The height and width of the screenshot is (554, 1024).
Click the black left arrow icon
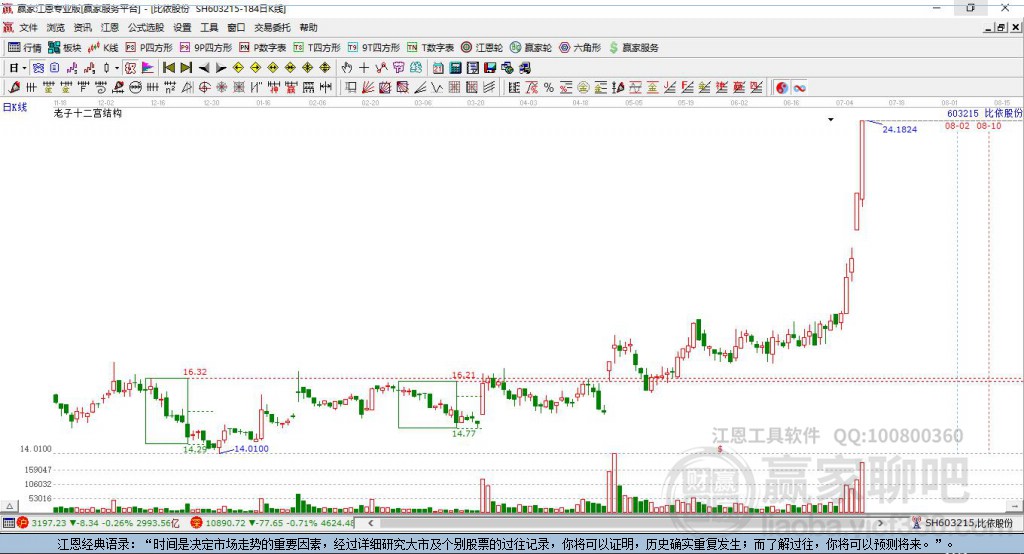pos(204,68)
